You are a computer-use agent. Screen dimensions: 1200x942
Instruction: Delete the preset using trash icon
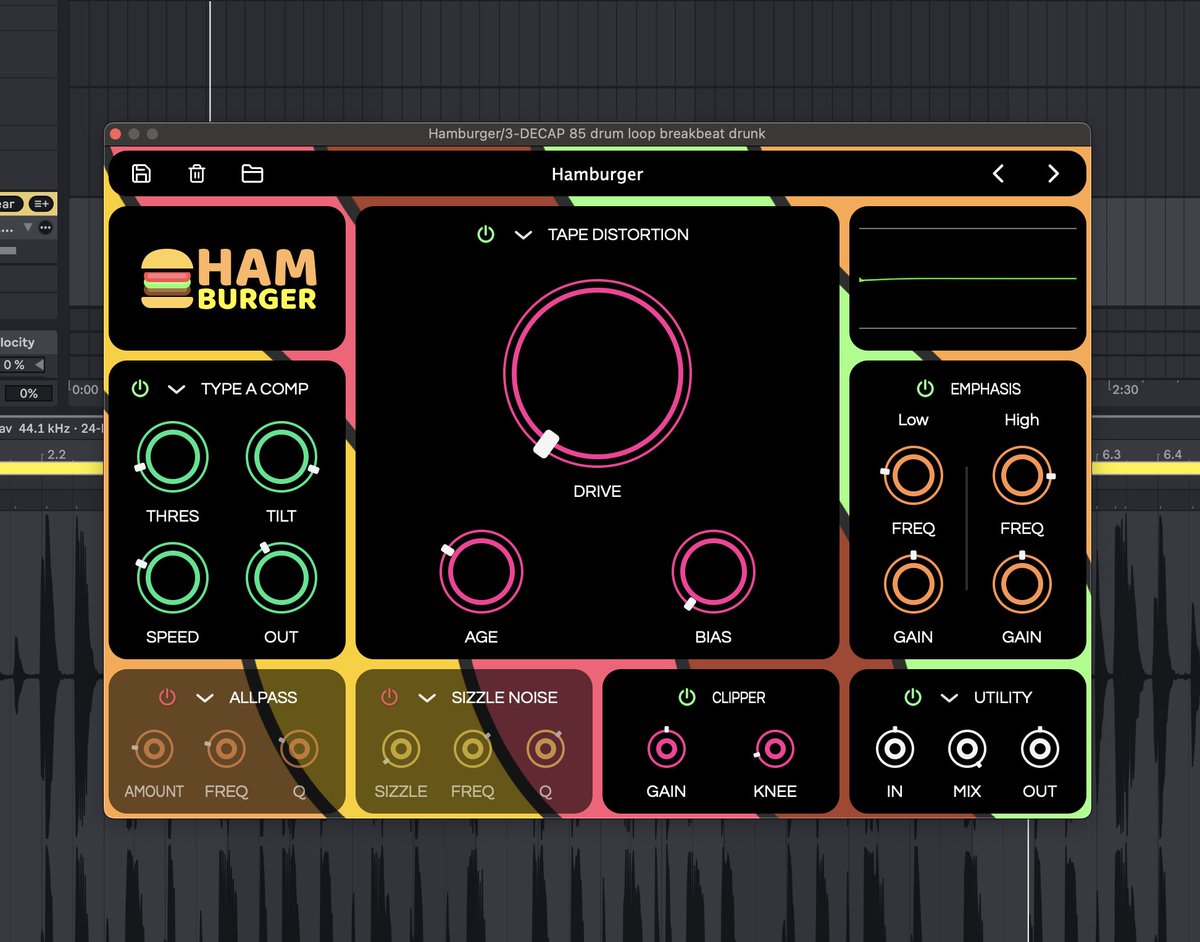197,174
